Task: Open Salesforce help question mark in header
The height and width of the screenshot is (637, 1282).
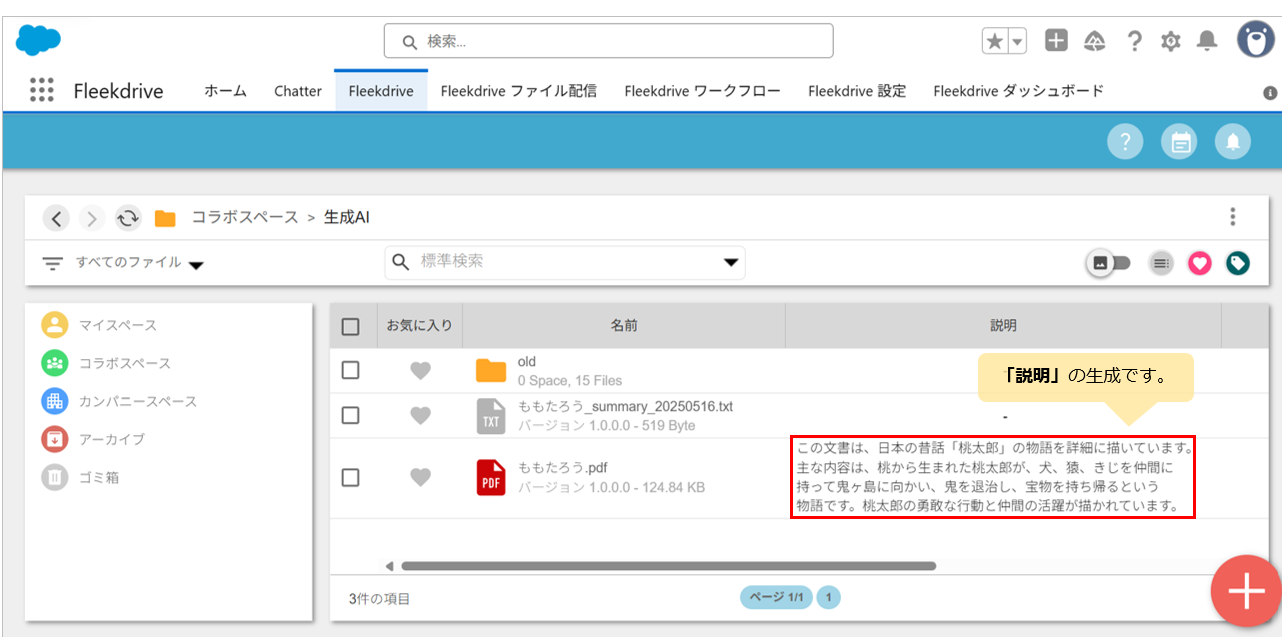Action: coord(1134,40)
